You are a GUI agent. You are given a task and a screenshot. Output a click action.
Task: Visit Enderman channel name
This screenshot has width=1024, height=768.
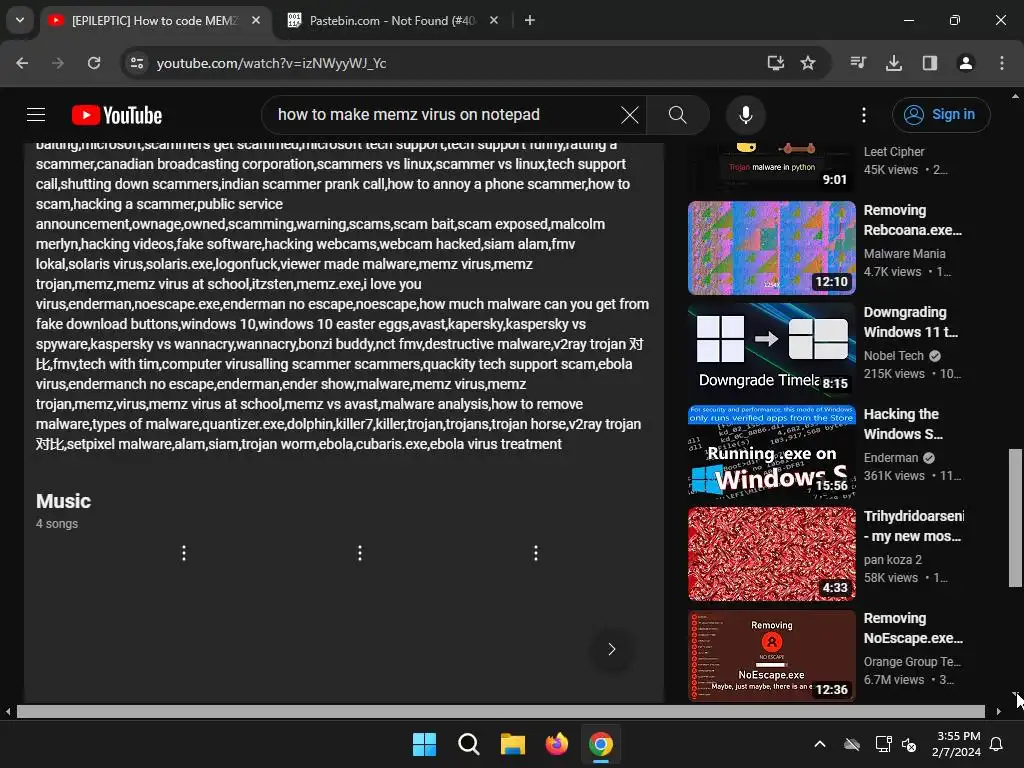tap(891, 457)
